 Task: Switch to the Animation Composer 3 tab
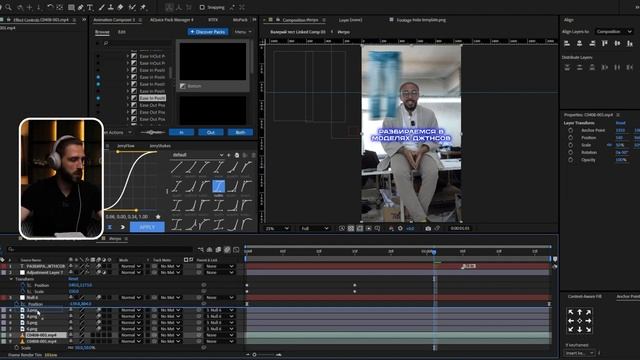click(114, 20)
